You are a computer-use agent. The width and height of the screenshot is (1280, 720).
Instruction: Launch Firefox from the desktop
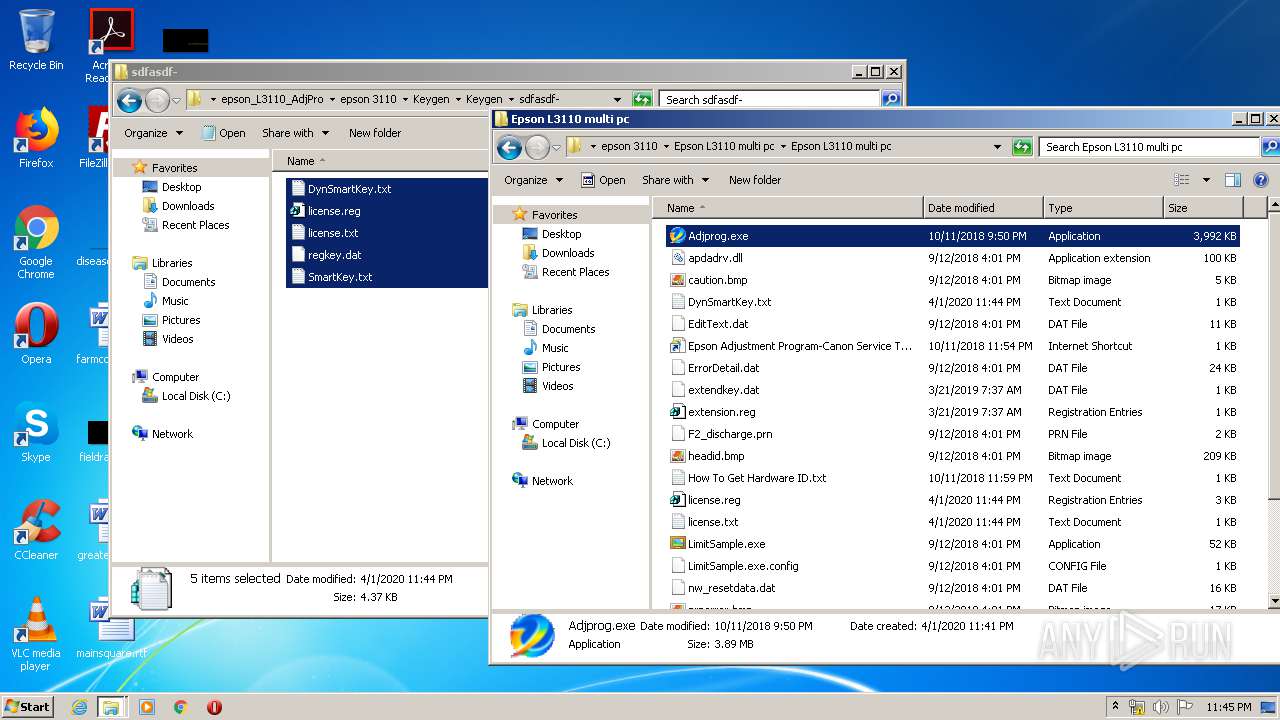tap(36, 138)
